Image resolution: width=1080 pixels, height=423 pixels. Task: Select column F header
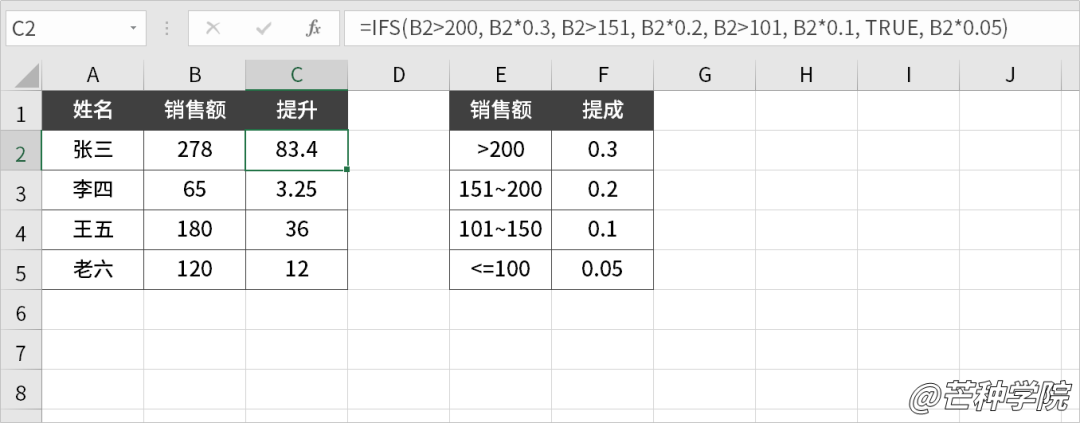click(x=602, y=74)
